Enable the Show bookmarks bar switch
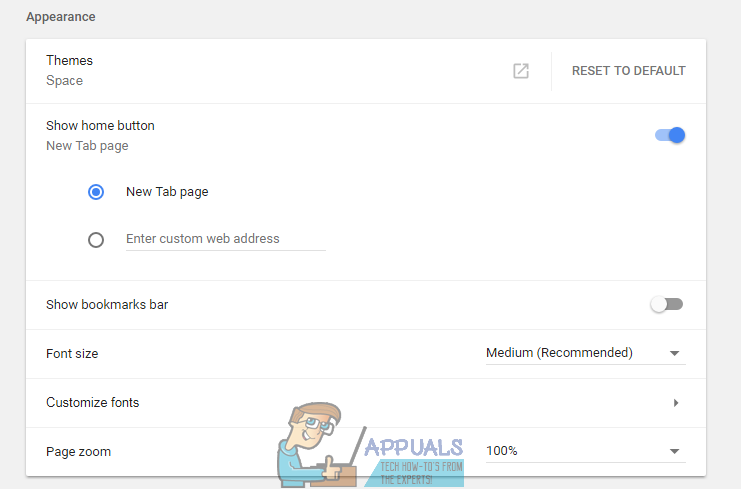 (x=667, y=304)
